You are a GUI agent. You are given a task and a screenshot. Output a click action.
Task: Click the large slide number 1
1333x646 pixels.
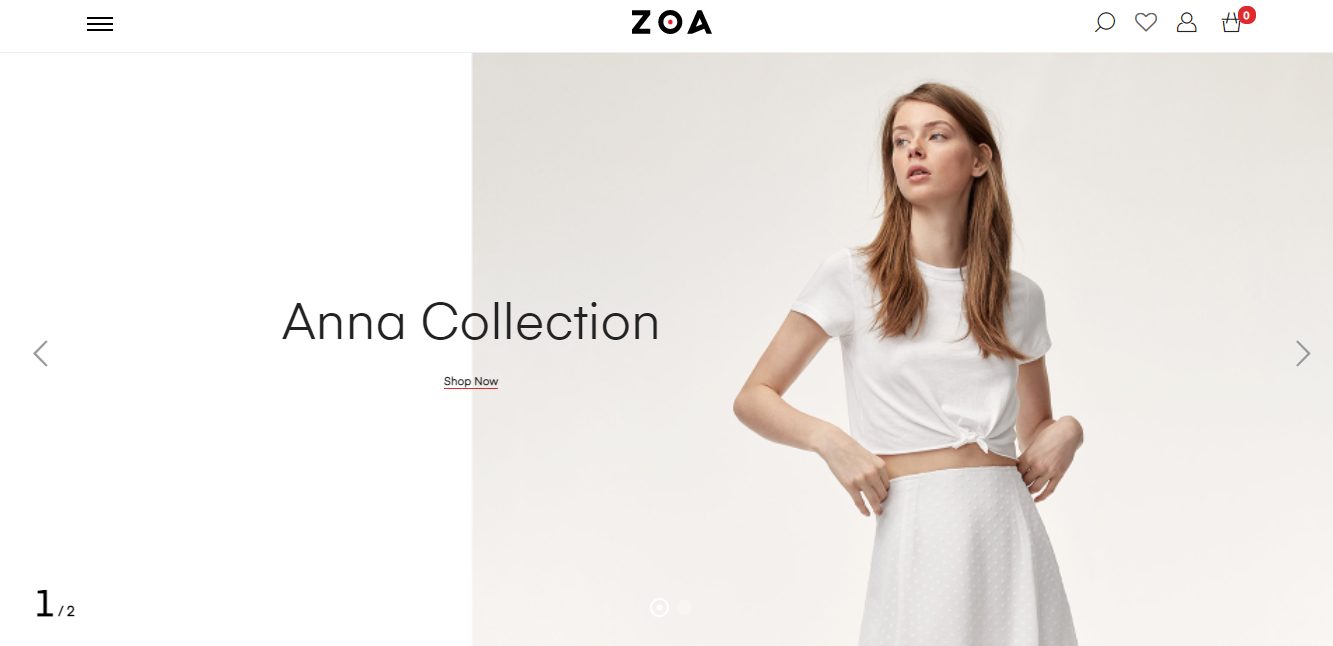[44, 604]
